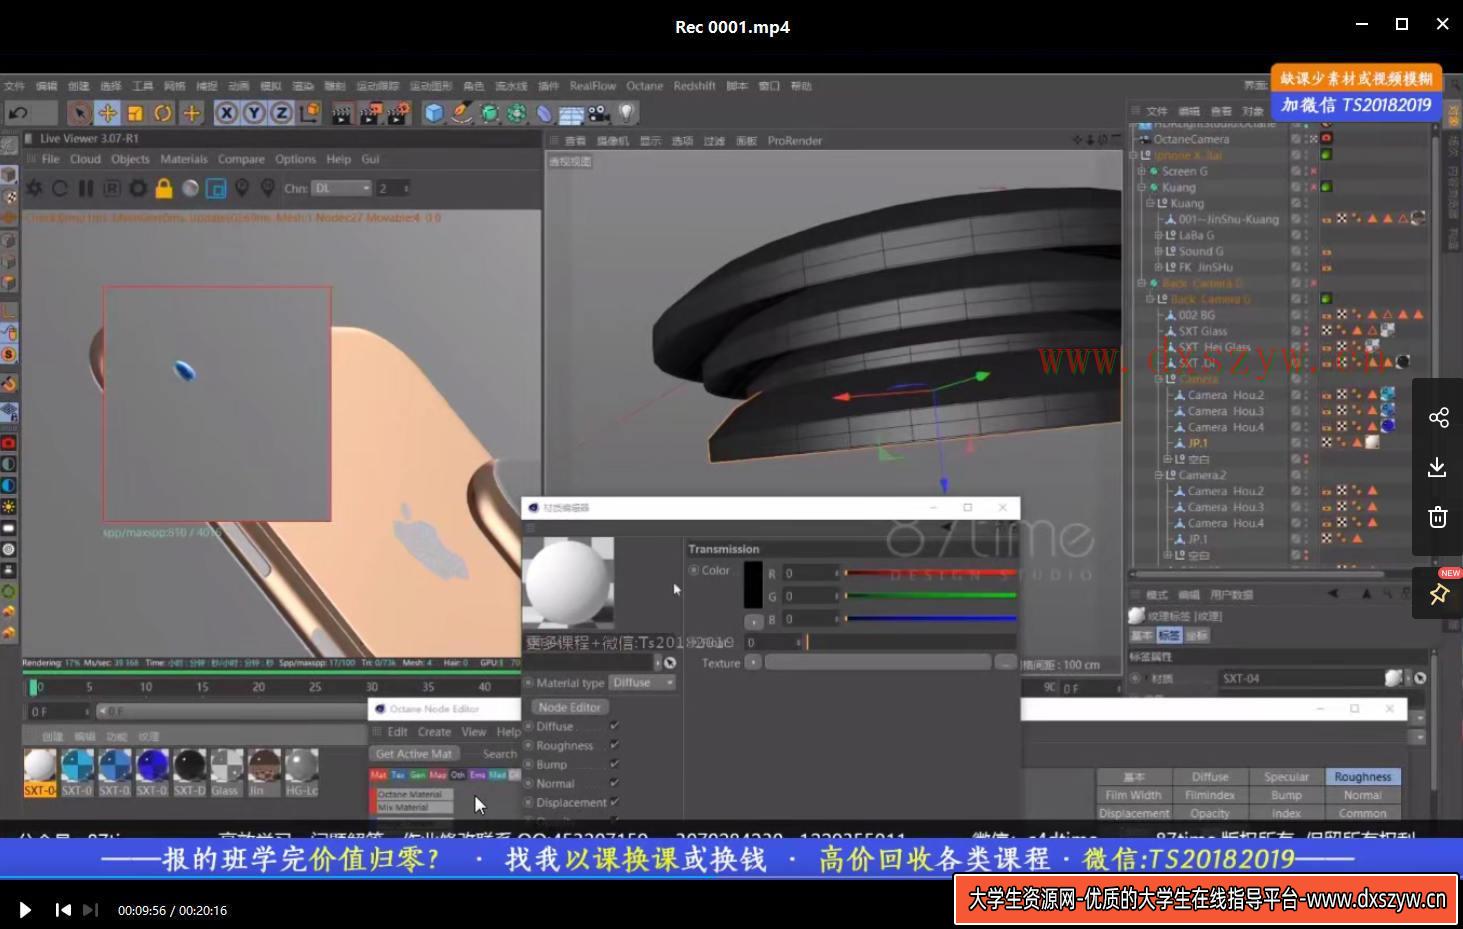Adjust the red R color slider
The height and width of the screenshot is (929, 1463).
pyautogui.click(x=930, y=573)
